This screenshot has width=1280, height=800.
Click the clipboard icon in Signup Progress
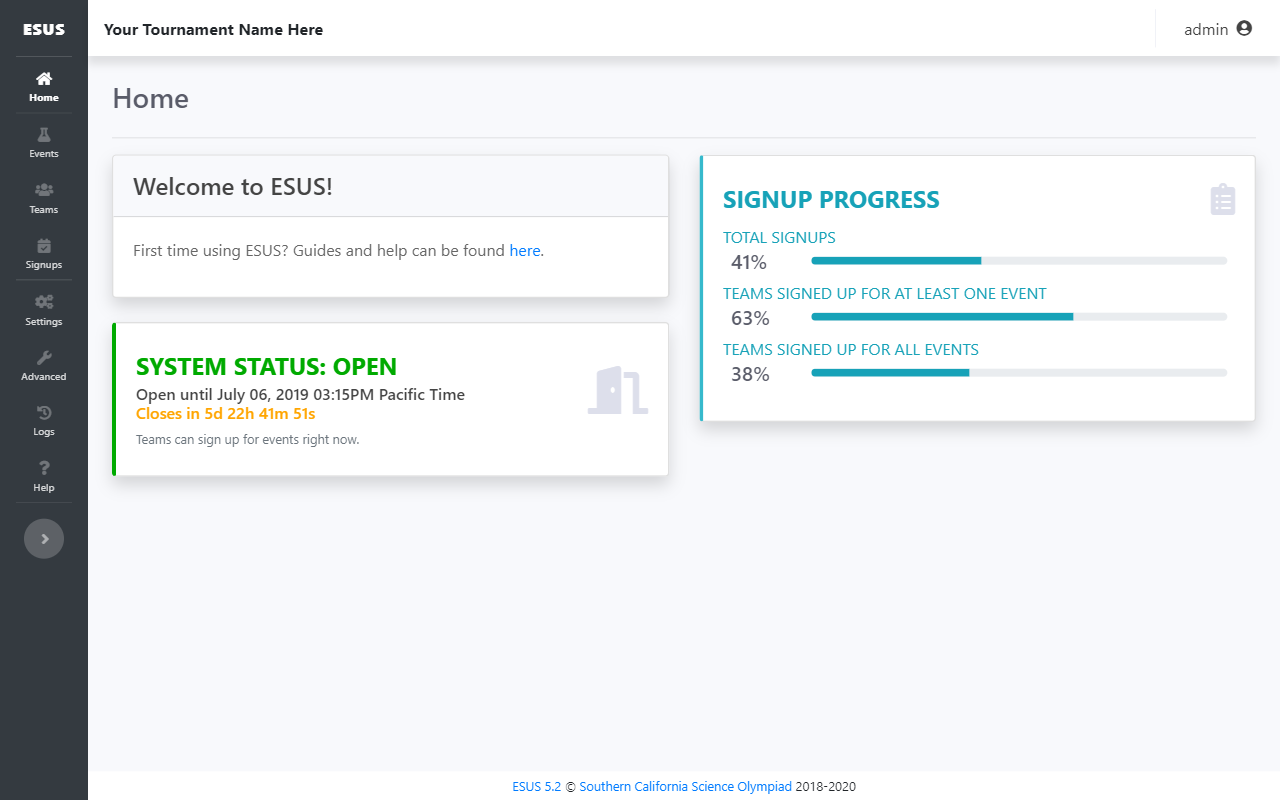click(1222, 200)
